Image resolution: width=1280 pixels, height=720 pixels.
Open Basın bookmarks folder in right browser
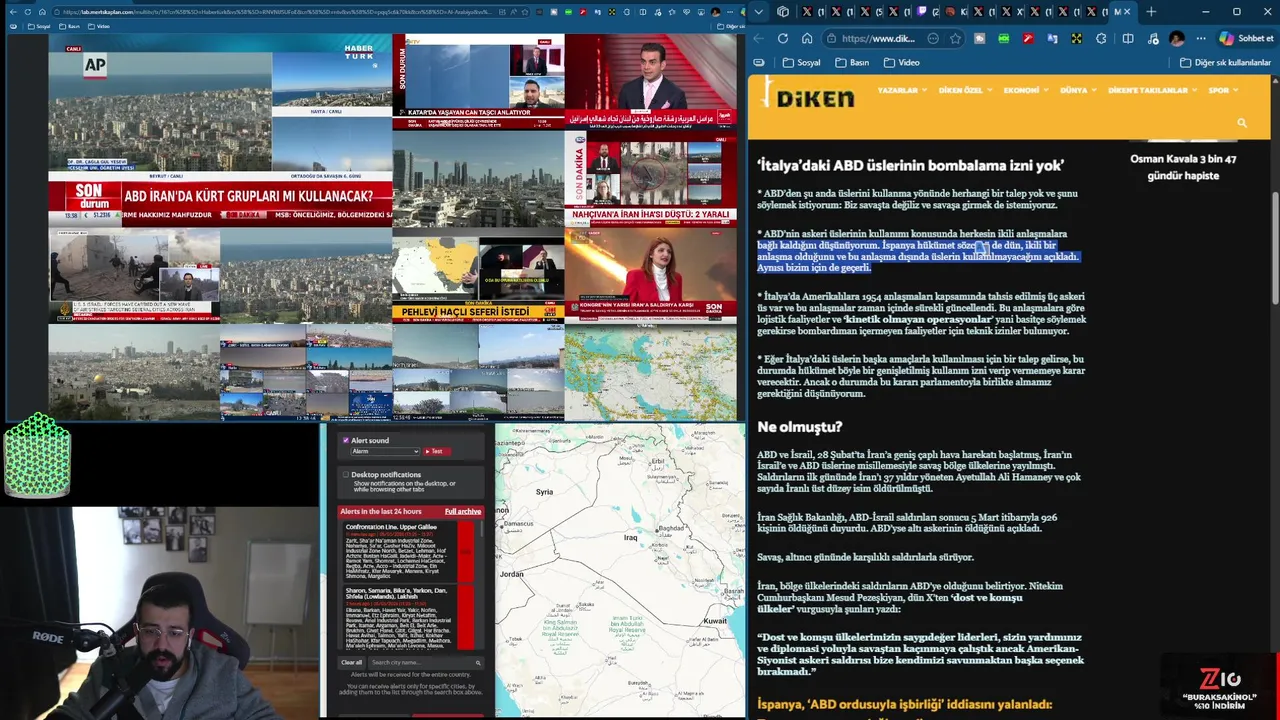coord(853,62)
